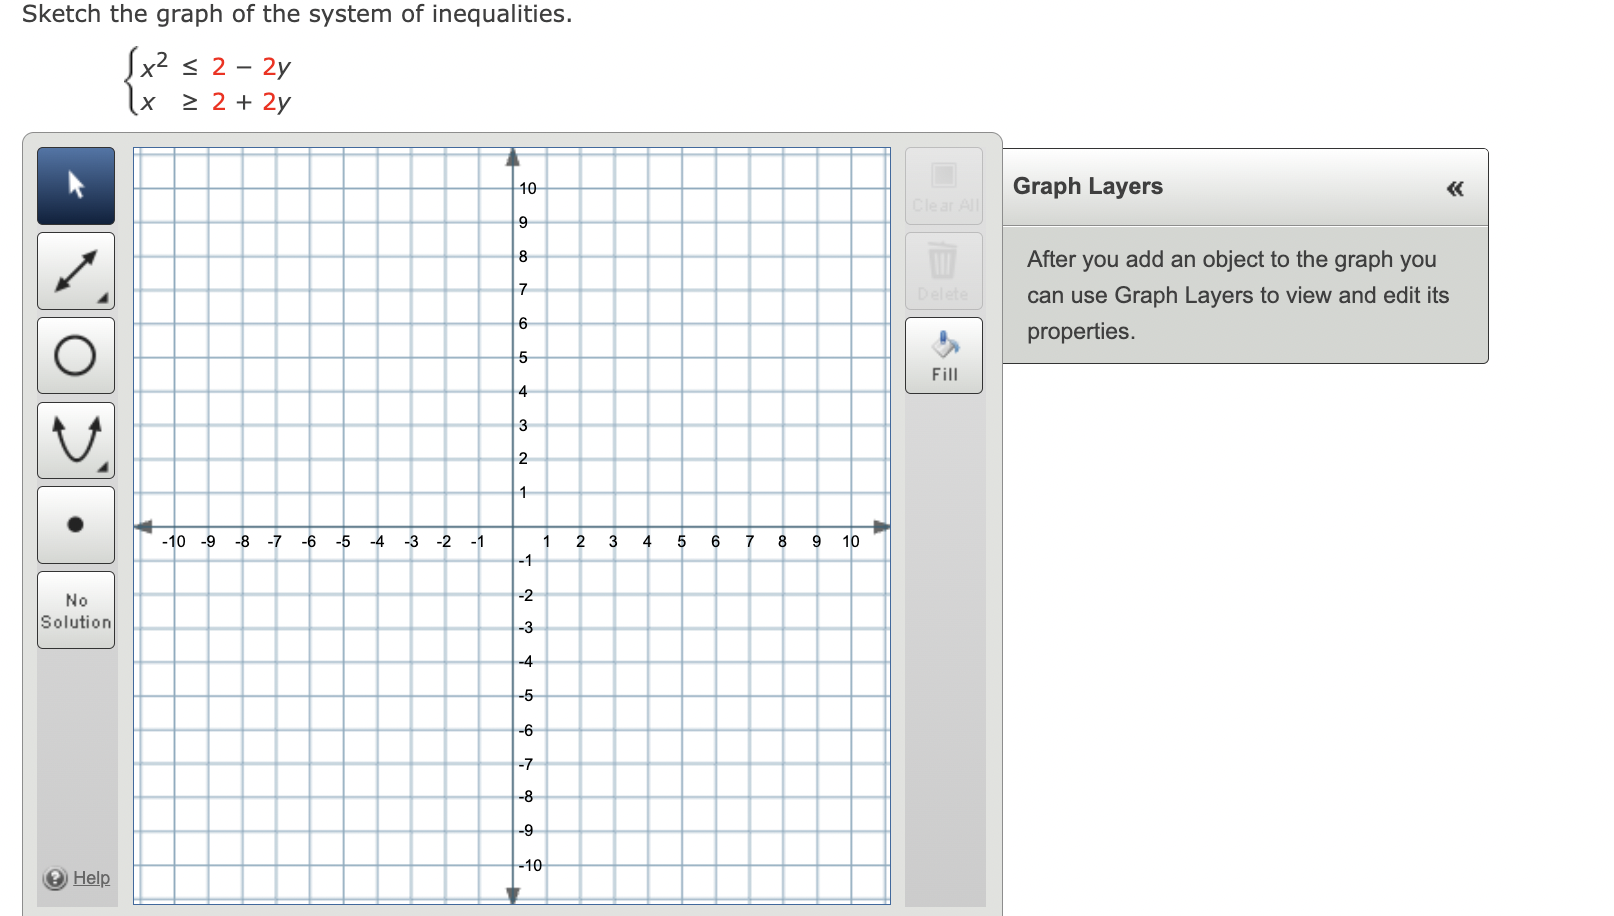Toggle the point tool active state
Screen dimensions: 1614x916
click(75, 524)
